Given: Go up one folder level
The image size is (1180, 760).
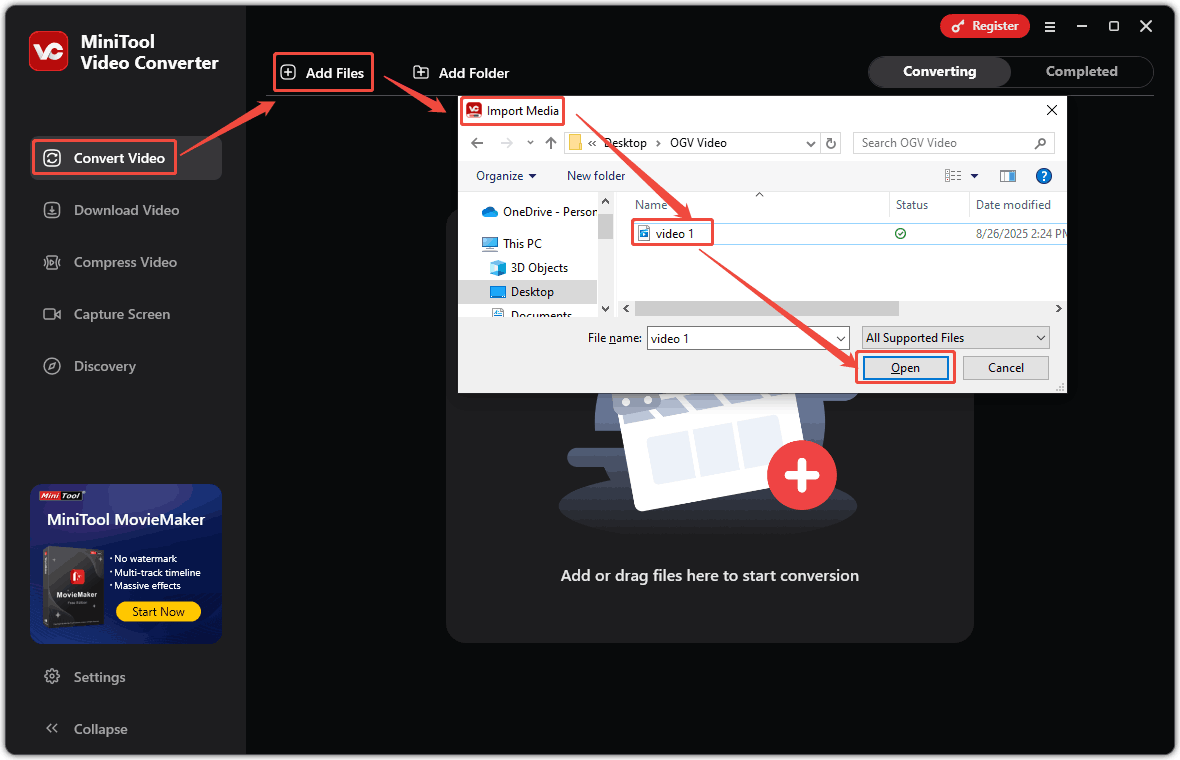Looking at the screenshot, I should [551, 143].
